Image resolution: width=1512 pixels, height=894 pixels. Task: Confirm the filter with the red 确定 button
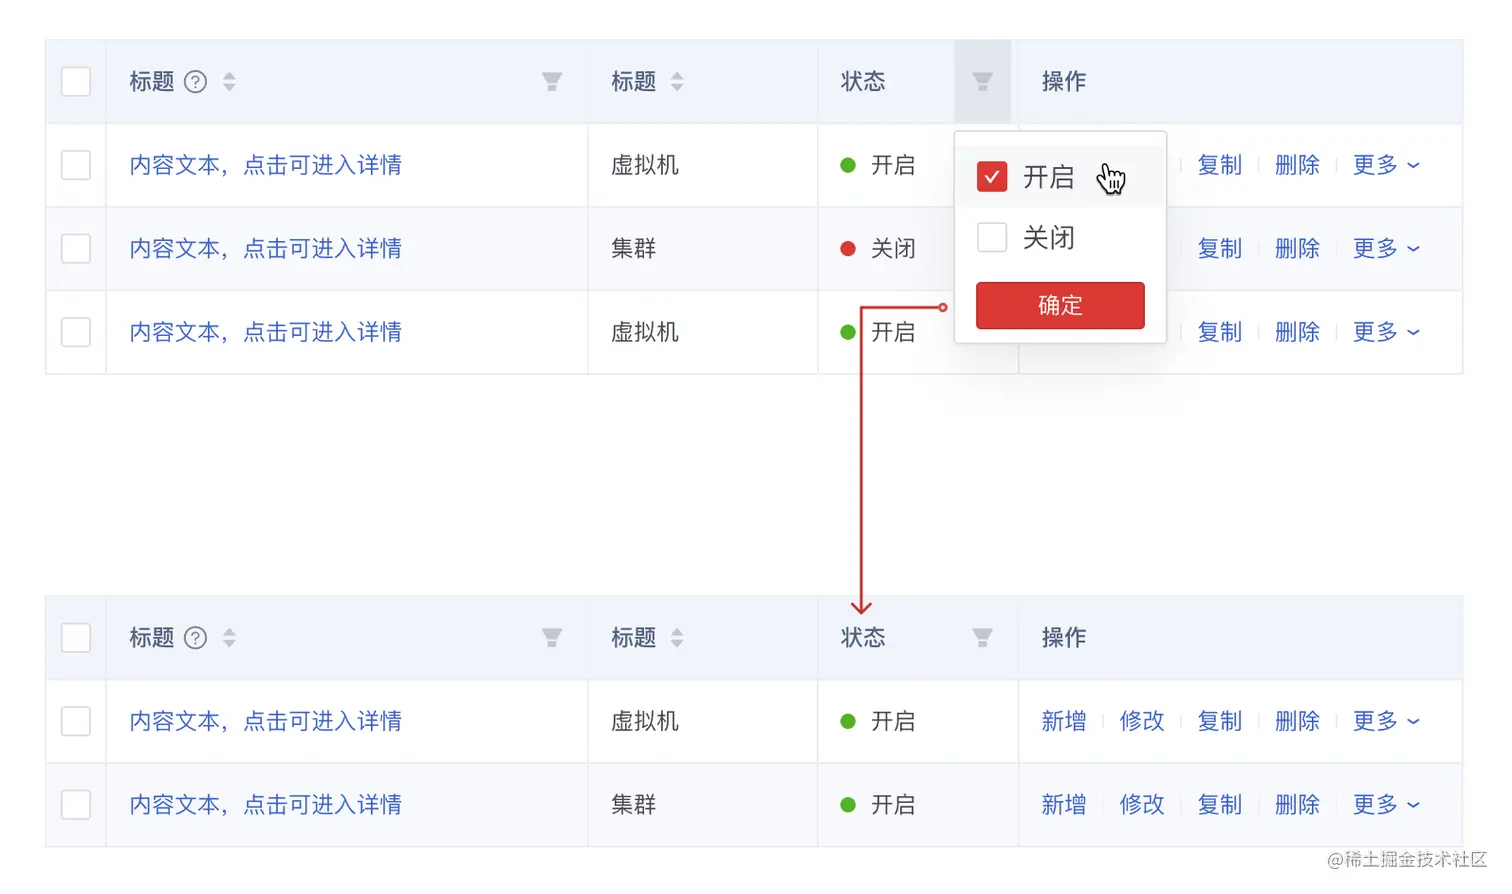[1060, 305]
